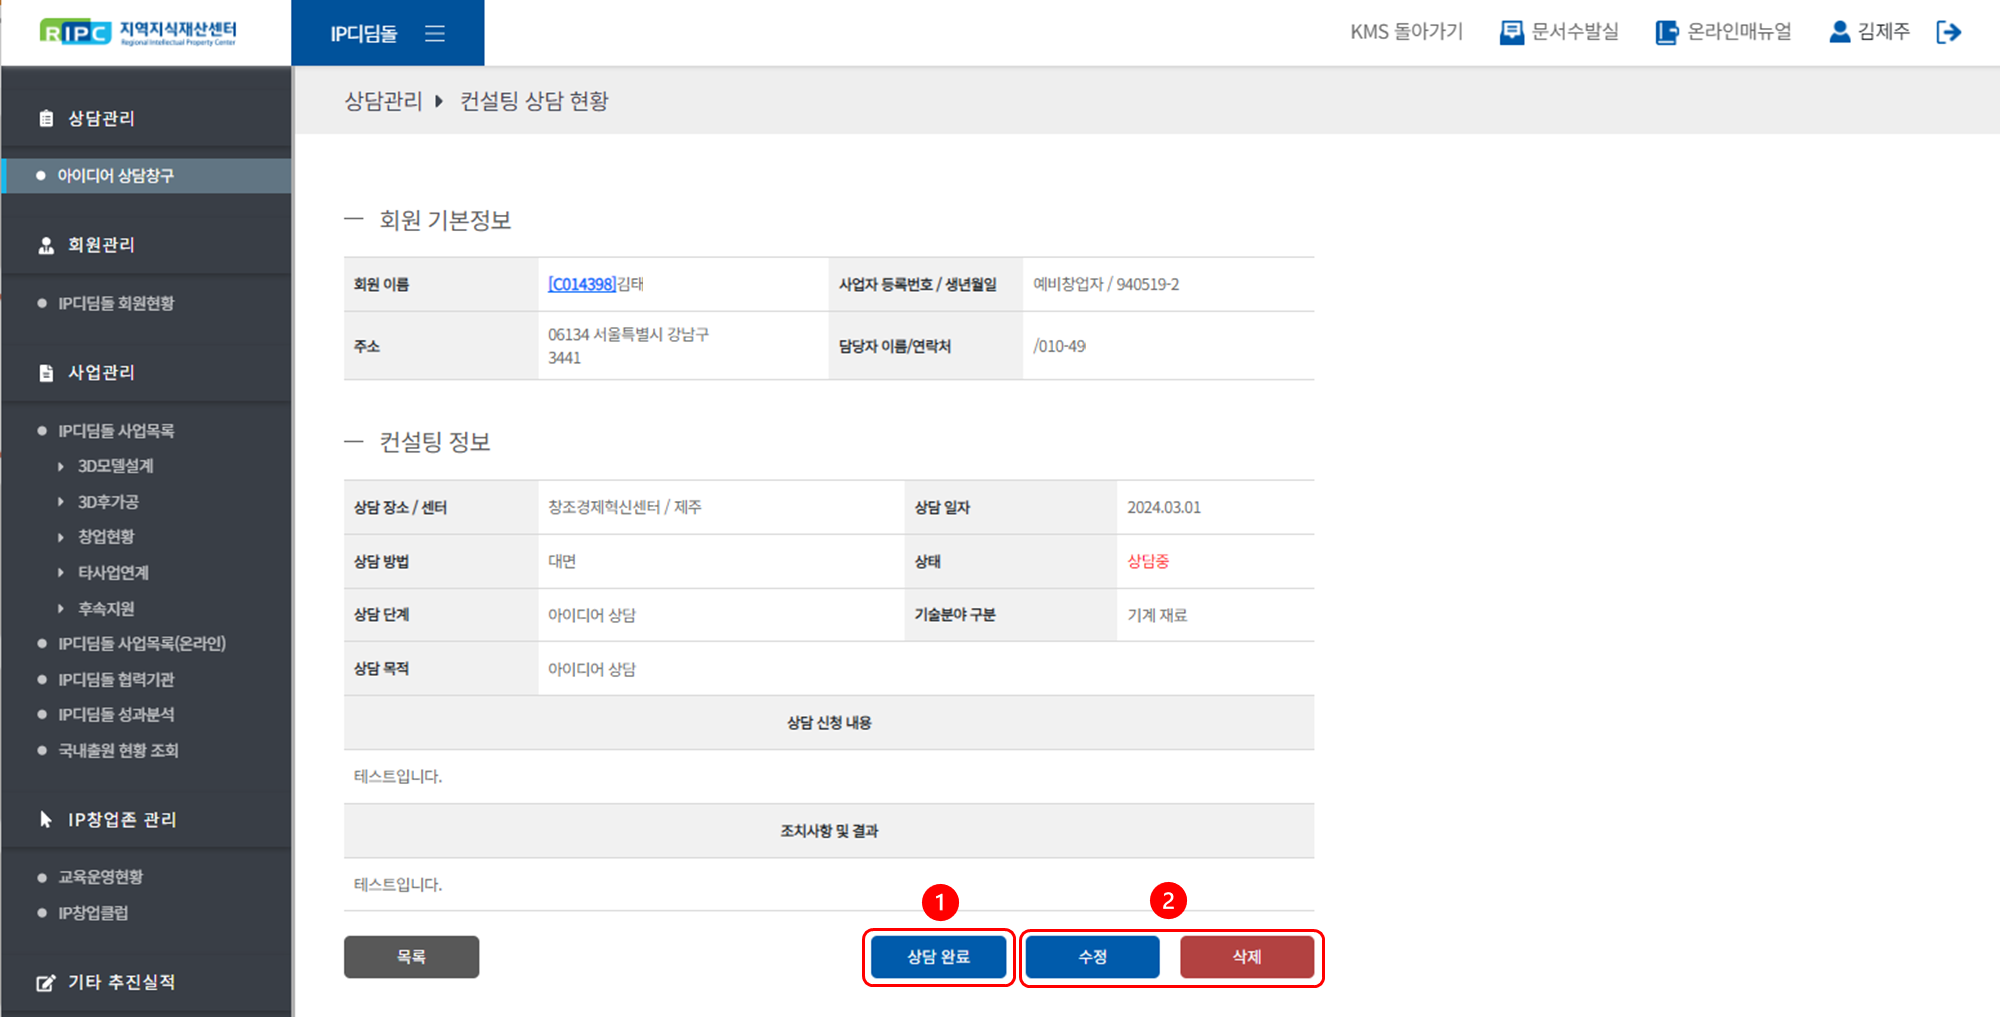The image size is (2000, 1017).
Task: Click the RIPC 지역지식재산센터 logo
Action: 138,32
